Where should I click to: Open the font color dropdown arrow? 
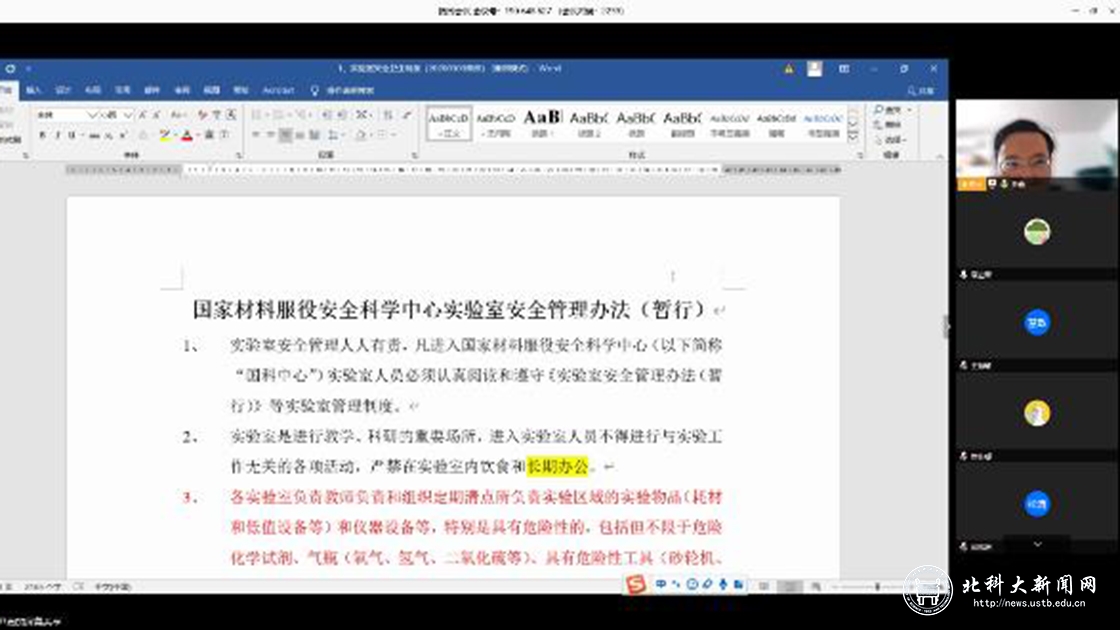coord(198,135)
